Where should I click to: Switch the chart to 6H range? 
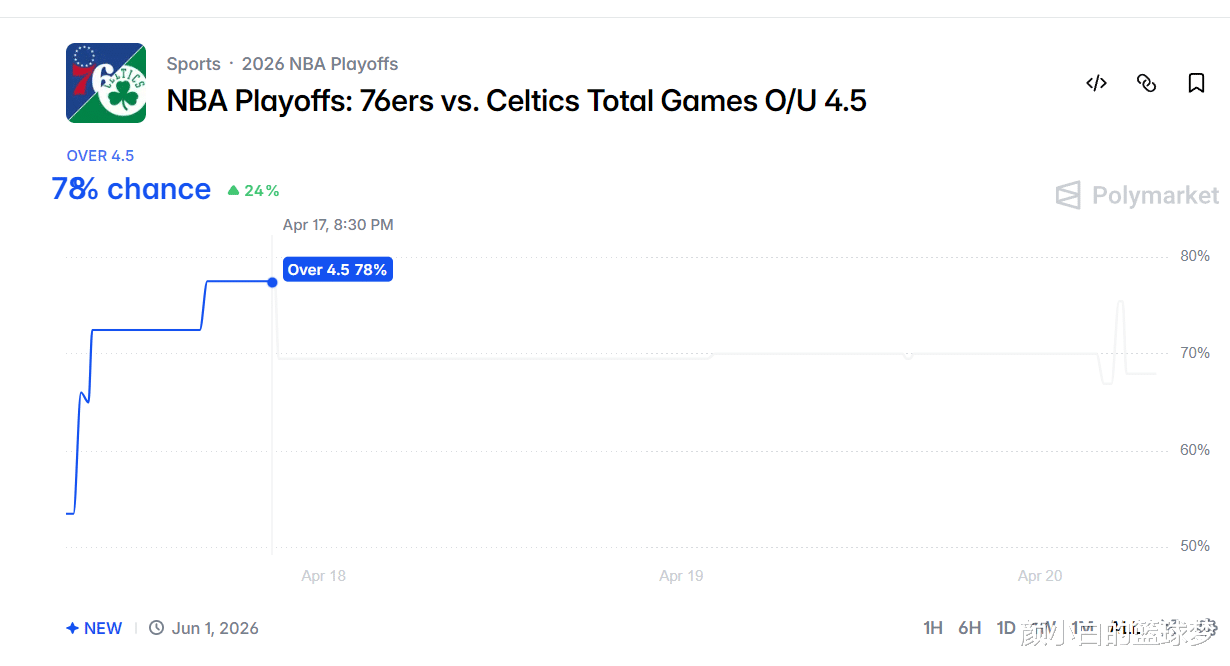coord(969,628)
